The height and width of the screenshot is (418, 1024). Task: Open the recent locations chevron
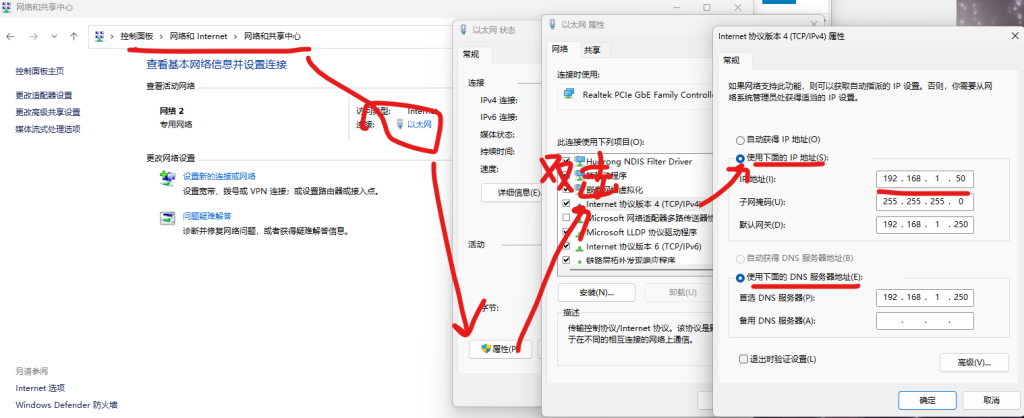pyautogui.click(x=54, y=37)
